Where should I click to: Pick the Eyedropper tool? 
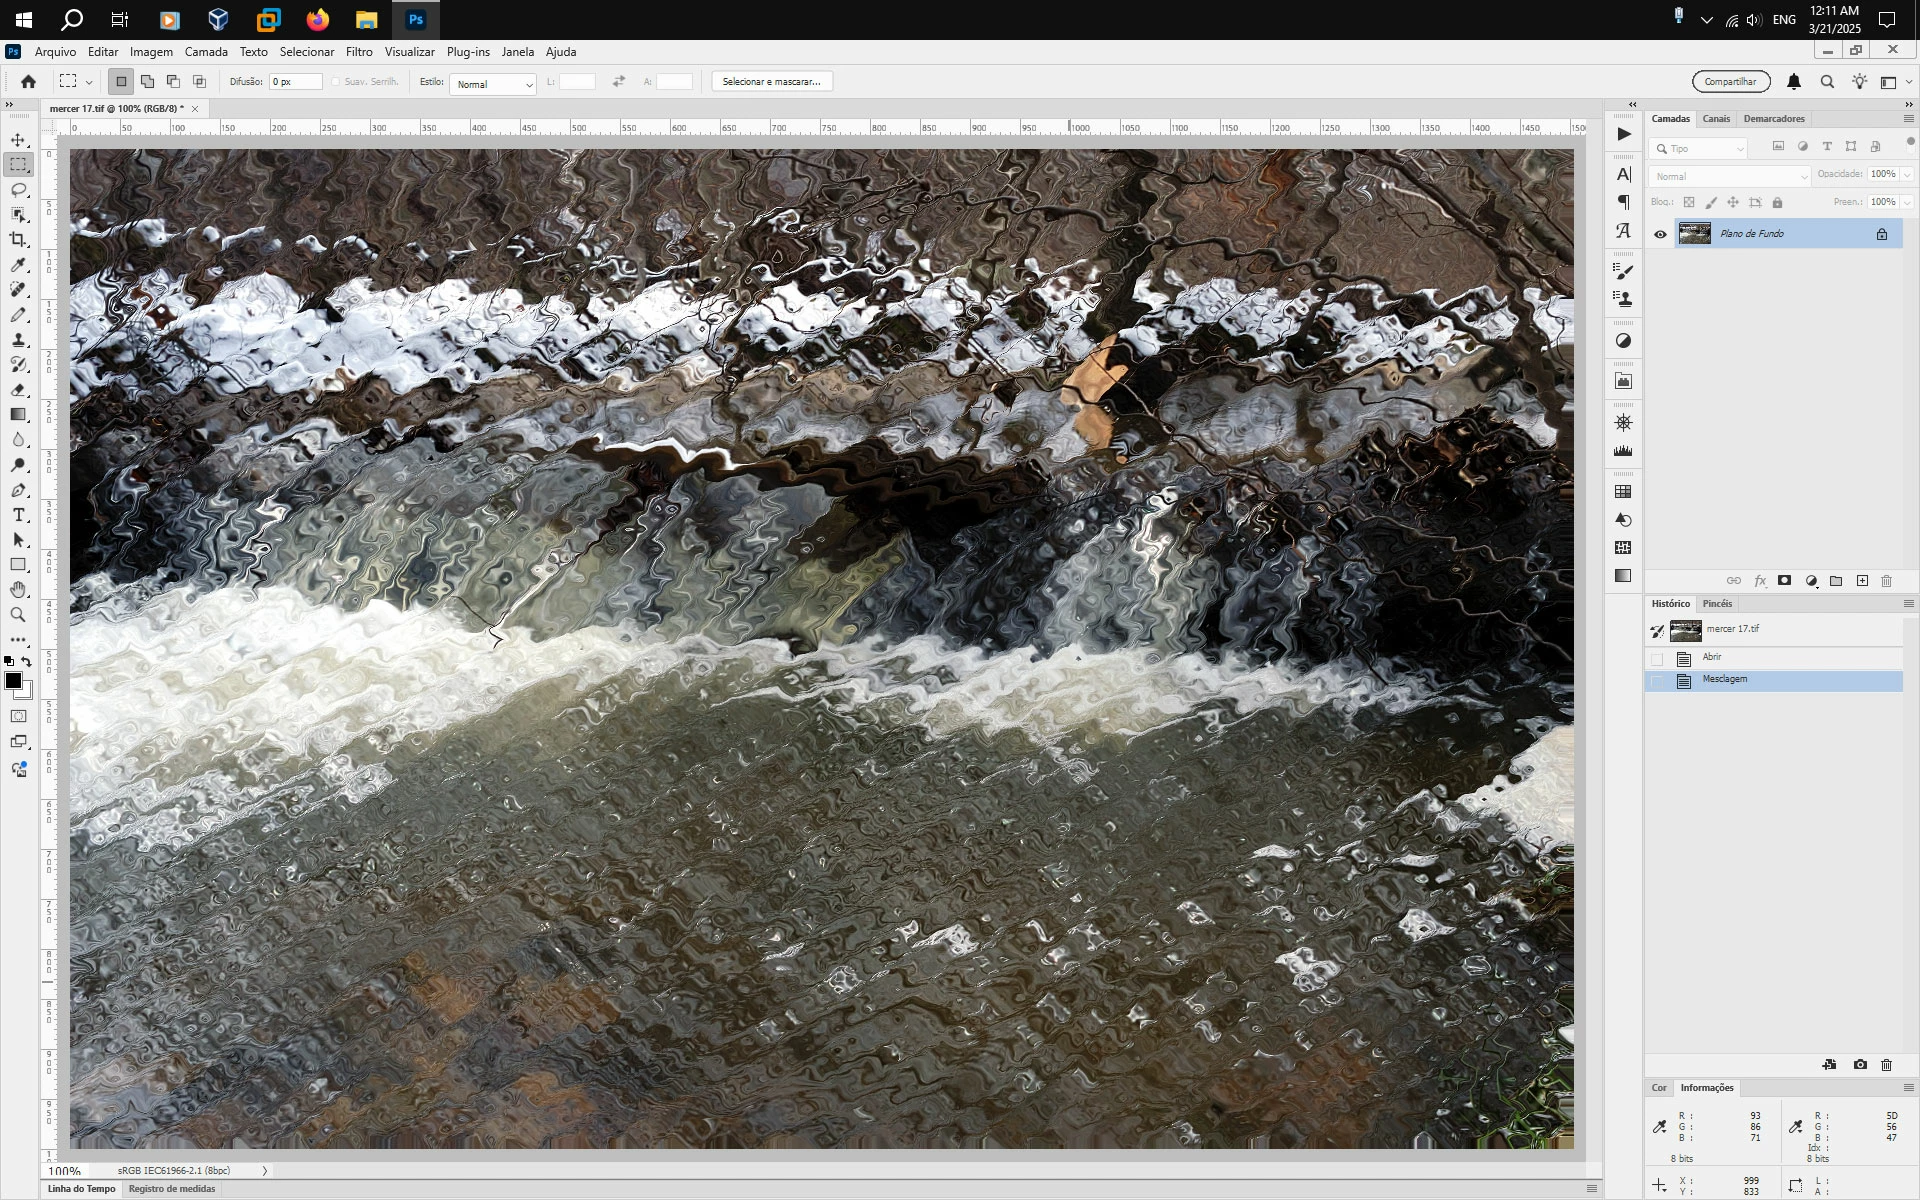coord(18,265)
